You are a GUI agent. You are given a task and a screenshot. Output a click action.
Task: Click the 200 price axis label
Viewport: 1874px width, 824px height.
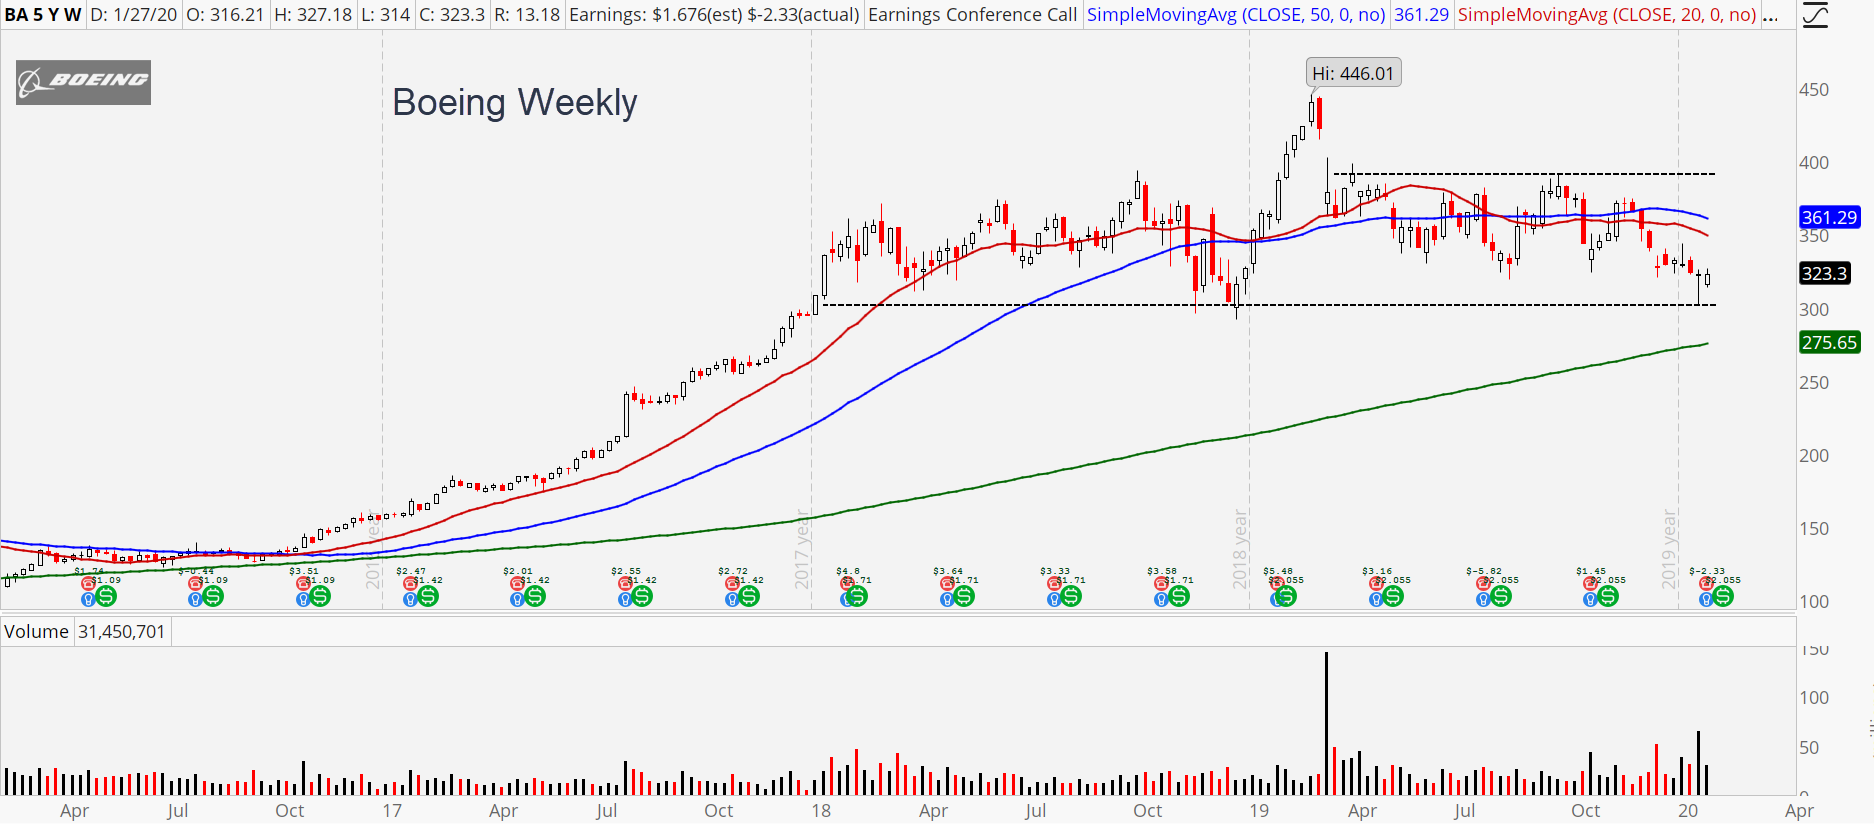[1814, 455]
